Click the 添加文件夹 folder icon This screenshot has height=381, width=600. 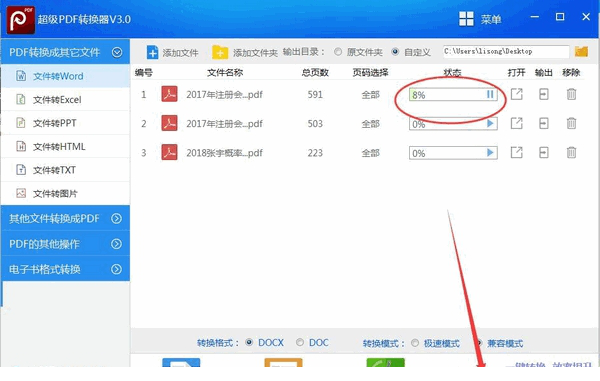point(220,52)
